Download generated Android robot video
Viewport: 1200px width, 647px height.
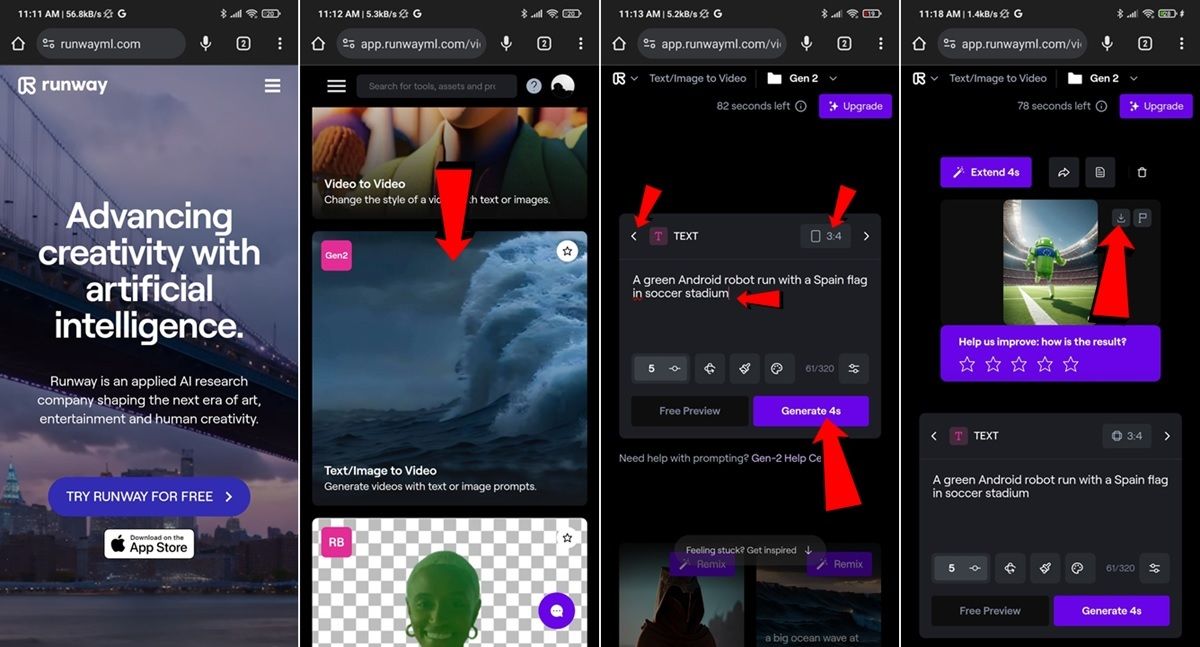1122,218
